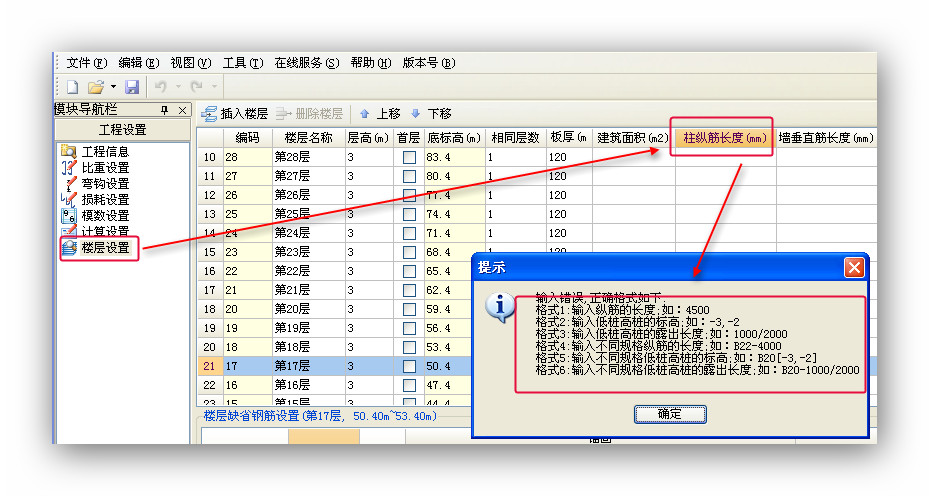Click bottom elevation cell 50.4
The image size is (929, 496).
[x=447, y=366]
